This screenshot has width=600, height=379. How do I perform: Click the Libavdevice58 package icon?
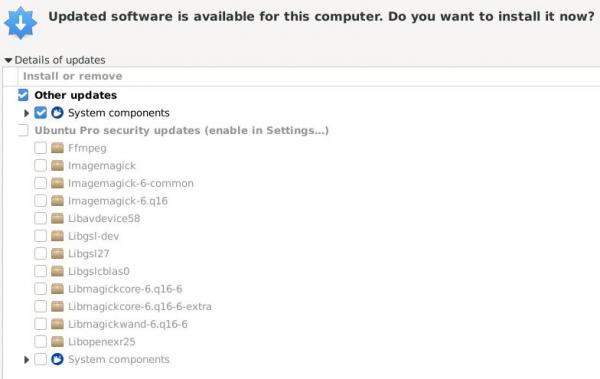57,218
